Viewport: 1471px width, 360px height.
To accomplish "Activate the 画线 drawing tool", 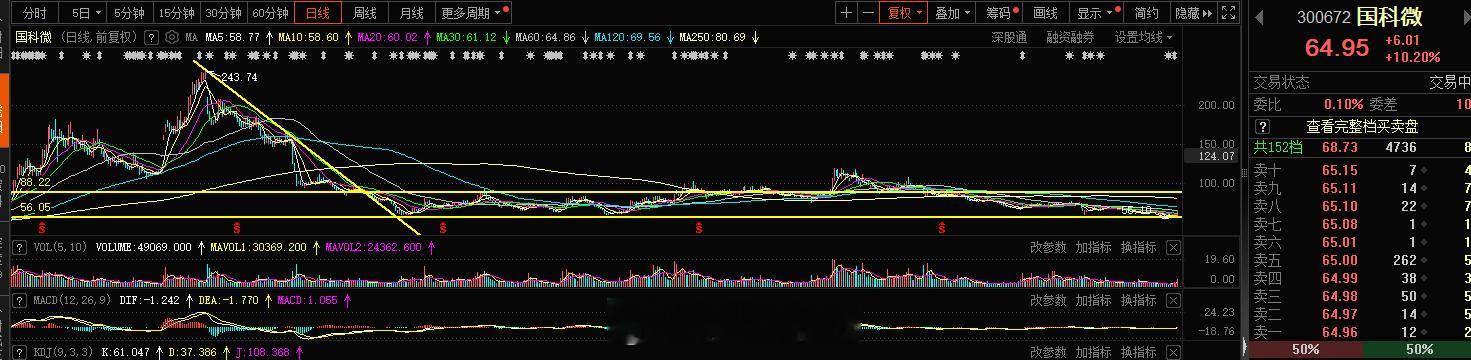I will point(1045,13).
